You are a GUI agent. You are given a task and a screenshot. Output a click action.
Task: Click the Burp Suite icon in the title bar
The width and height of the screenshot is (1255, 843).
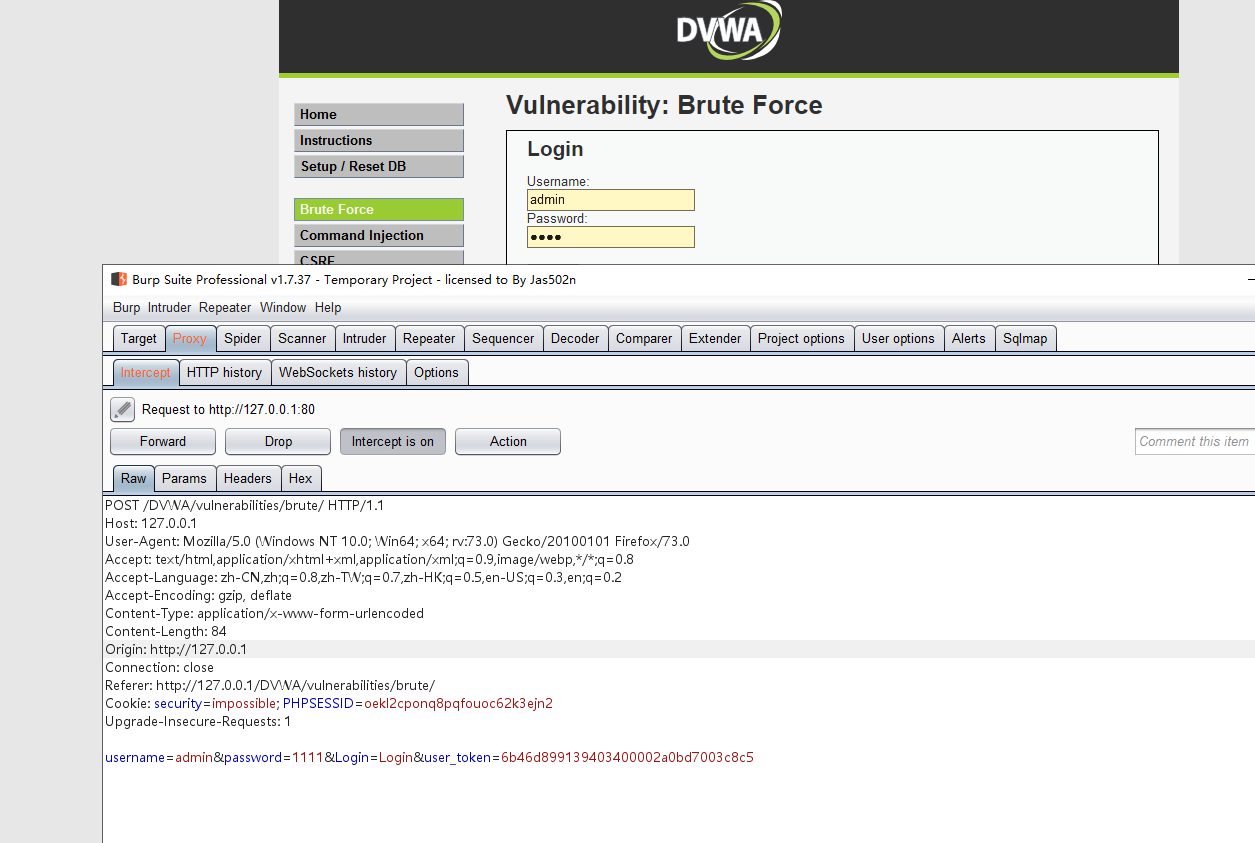(118, 280)
